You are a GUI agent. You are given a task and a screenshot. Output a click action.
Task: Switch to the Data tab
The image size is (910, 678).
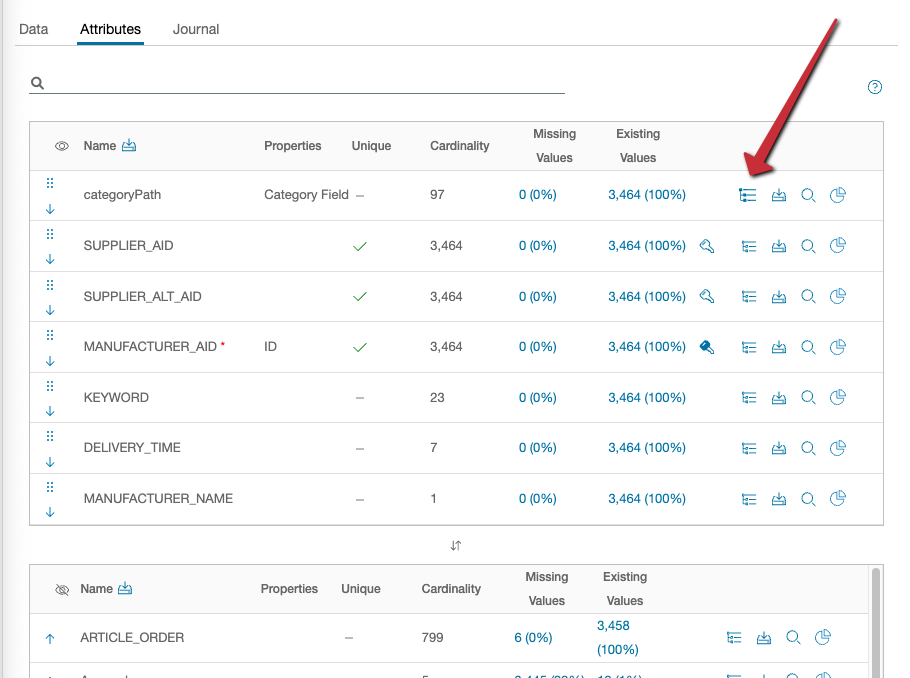[x=33, y=29]
